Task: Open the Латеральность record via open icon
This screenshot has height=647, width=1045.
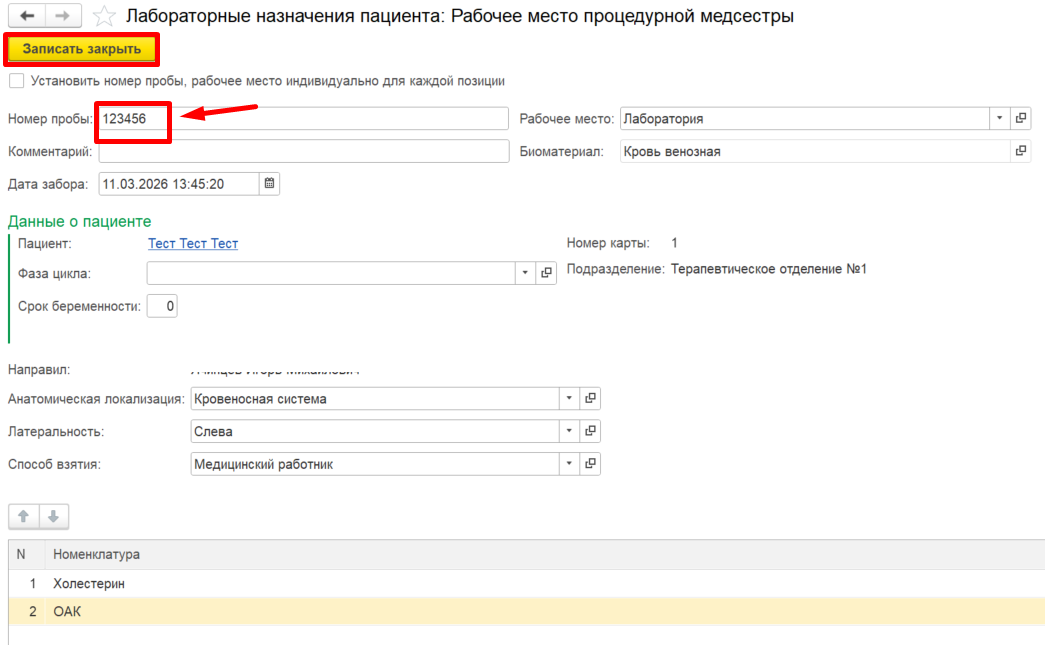Action: (x=590, y=431)
